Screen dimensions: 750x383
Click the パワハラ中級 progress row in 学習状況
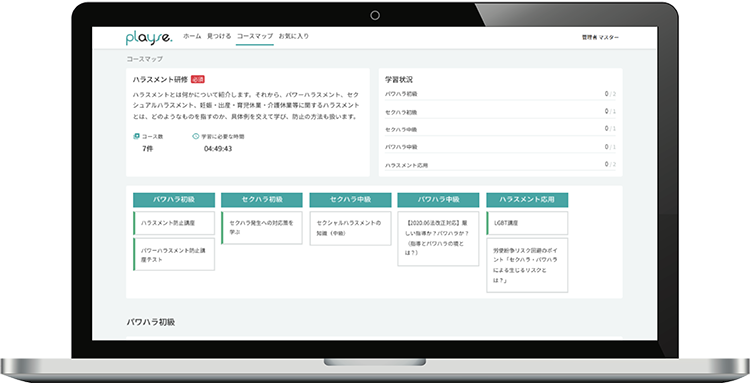click(x=500, y=147)
